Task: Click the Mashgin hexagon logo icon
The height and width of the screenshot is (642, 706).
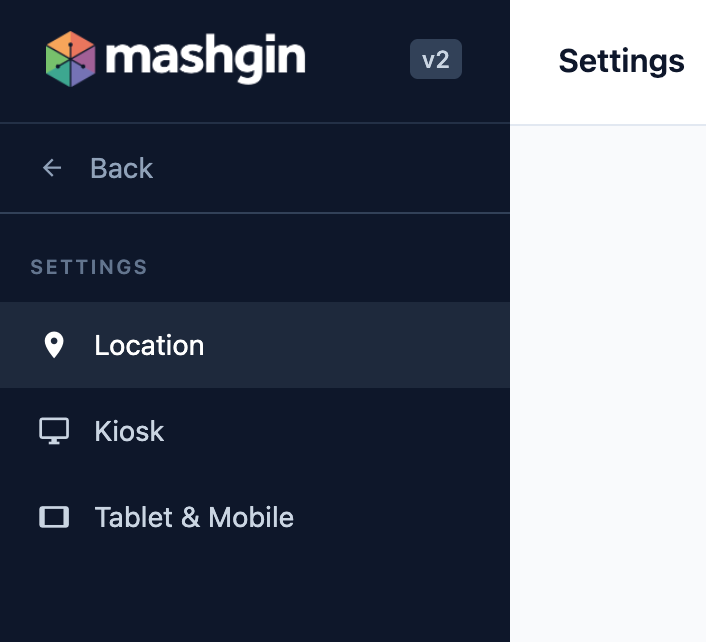Action: (x=71, y=59)
